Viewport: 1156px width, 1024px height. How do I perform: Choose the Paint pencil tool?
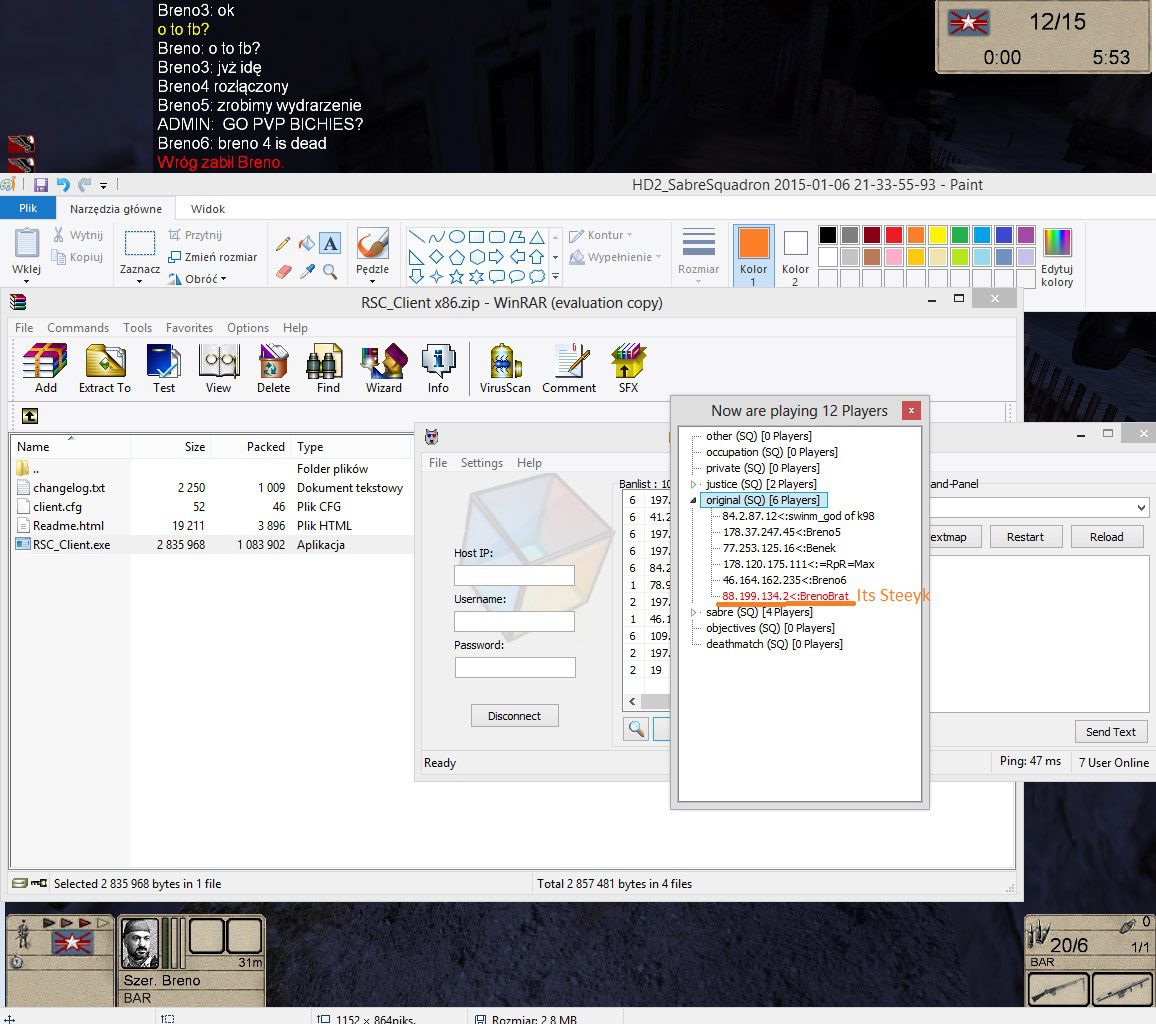coord(283,243)
